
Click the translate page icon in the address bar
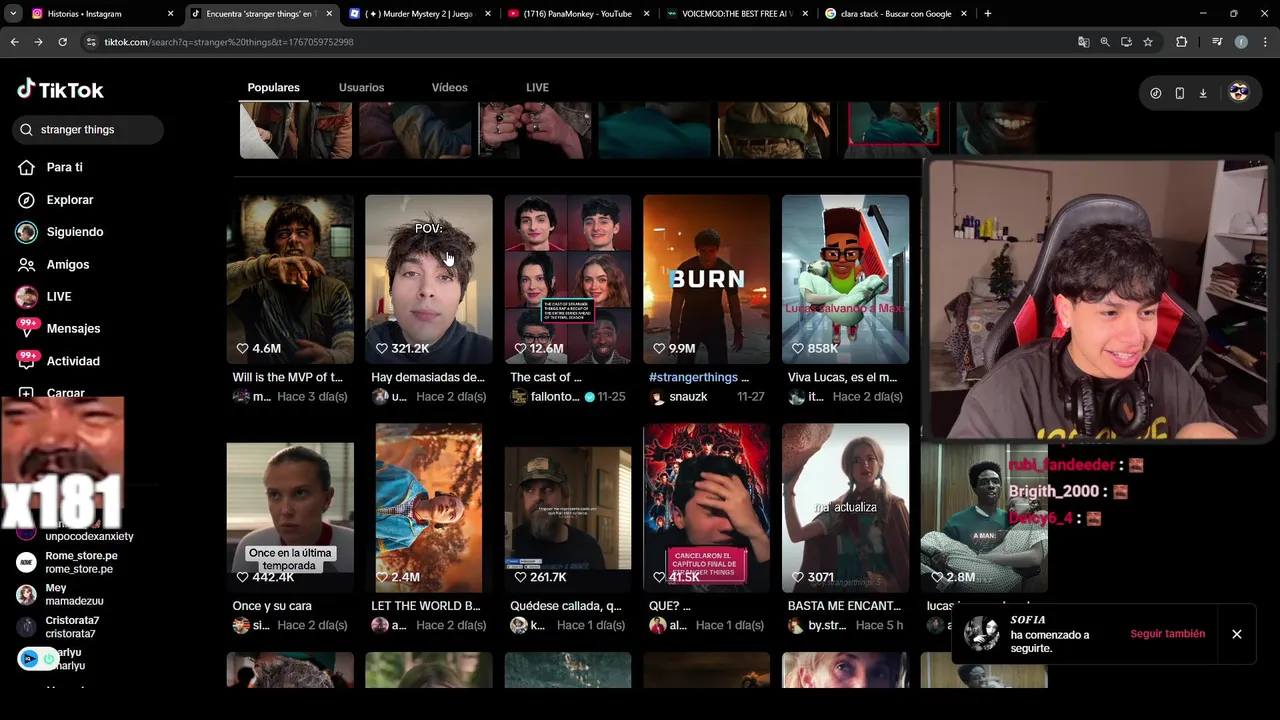tap(1083, 42)
